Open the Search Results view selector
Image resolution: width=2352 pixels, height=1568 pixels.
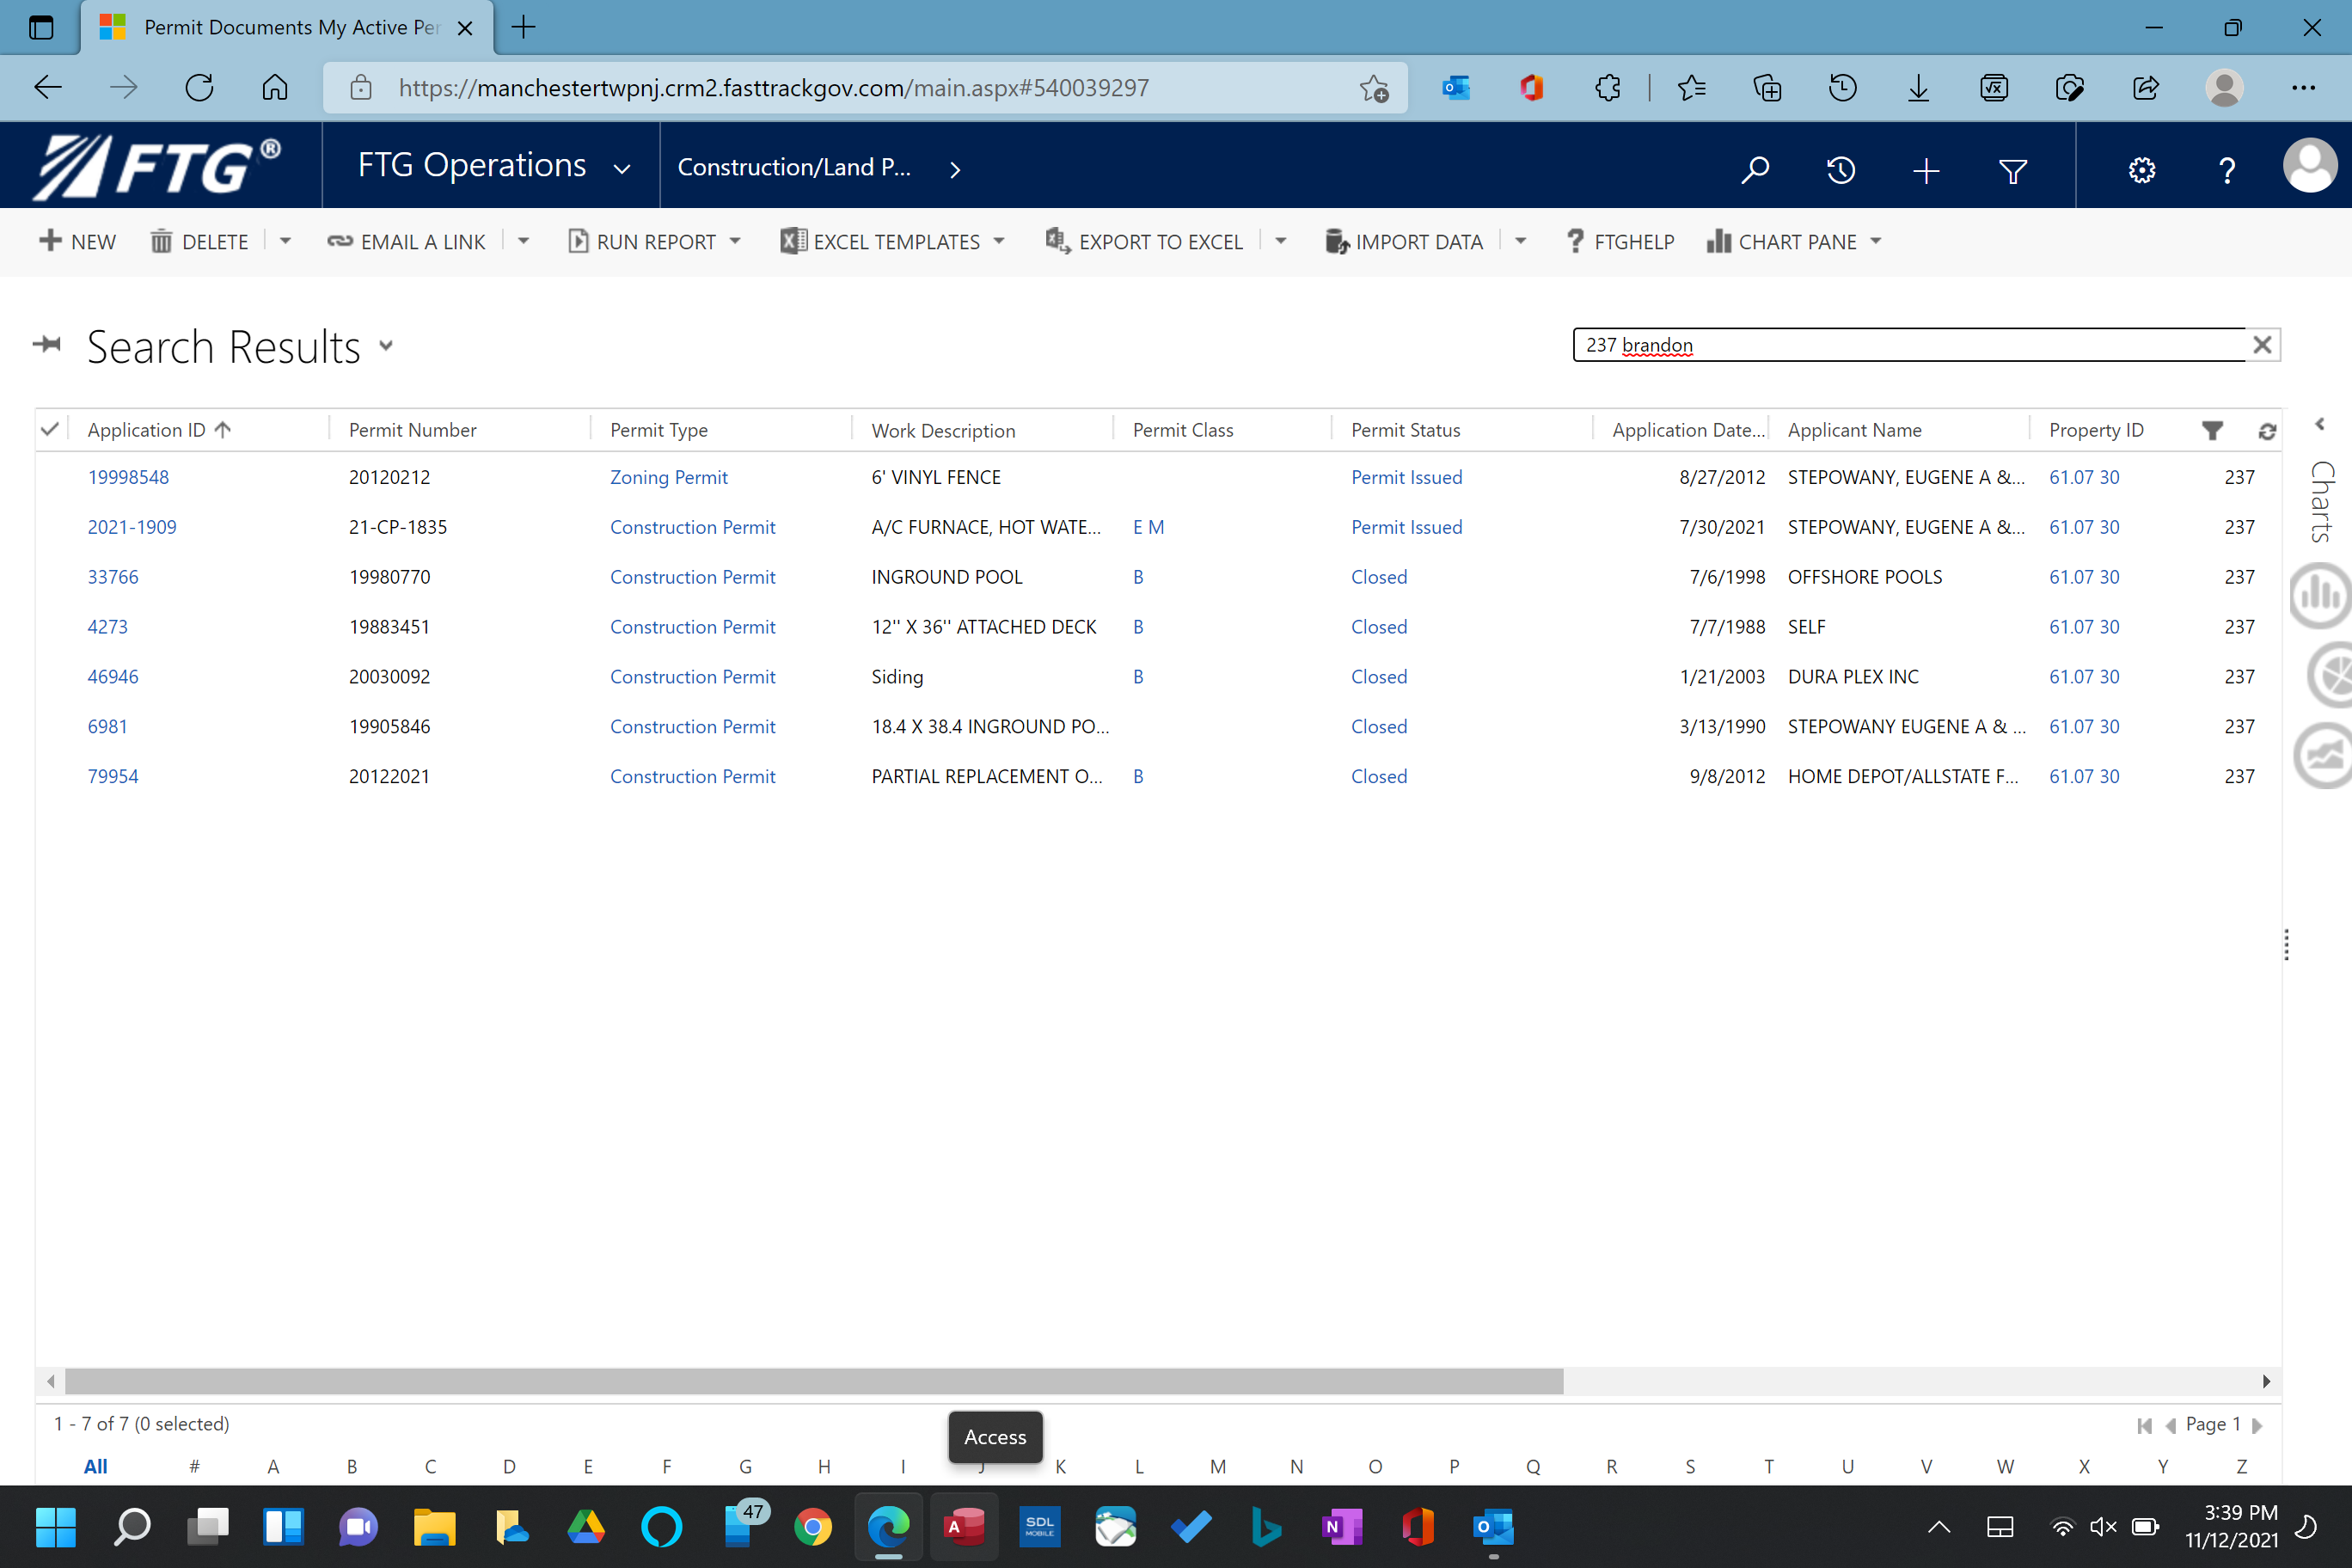coord(386,346)
